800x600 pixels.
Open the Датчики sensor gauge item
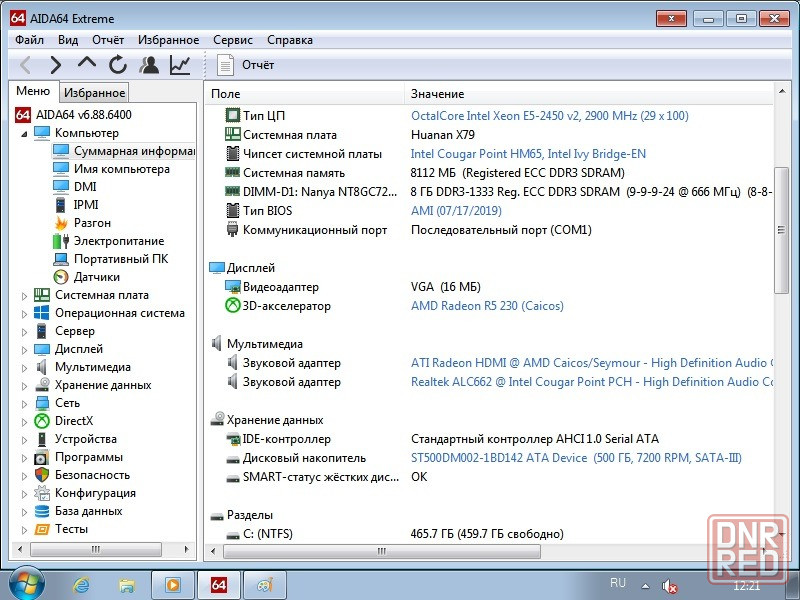click(96, 277)
